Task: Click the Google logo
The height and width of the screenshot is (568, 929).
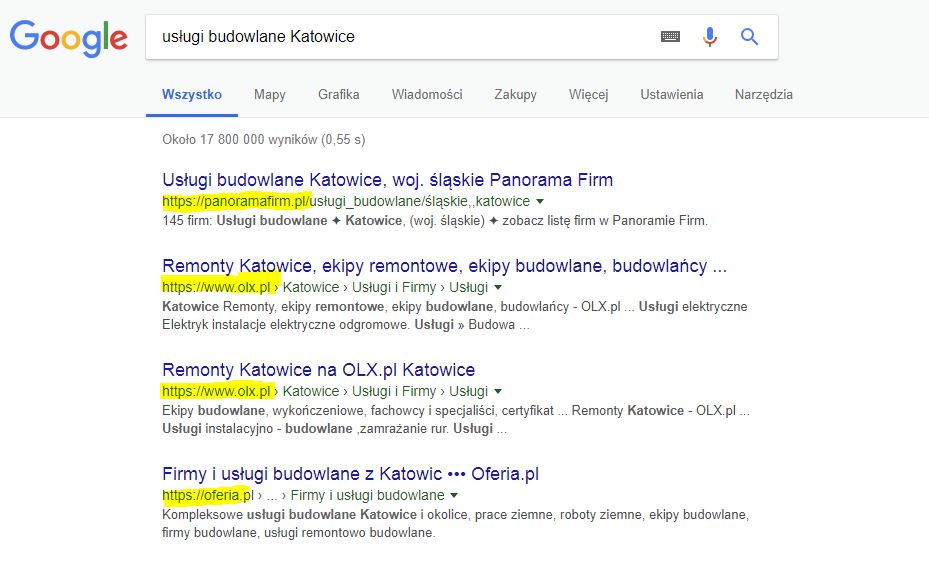Action: pos(68,38)
